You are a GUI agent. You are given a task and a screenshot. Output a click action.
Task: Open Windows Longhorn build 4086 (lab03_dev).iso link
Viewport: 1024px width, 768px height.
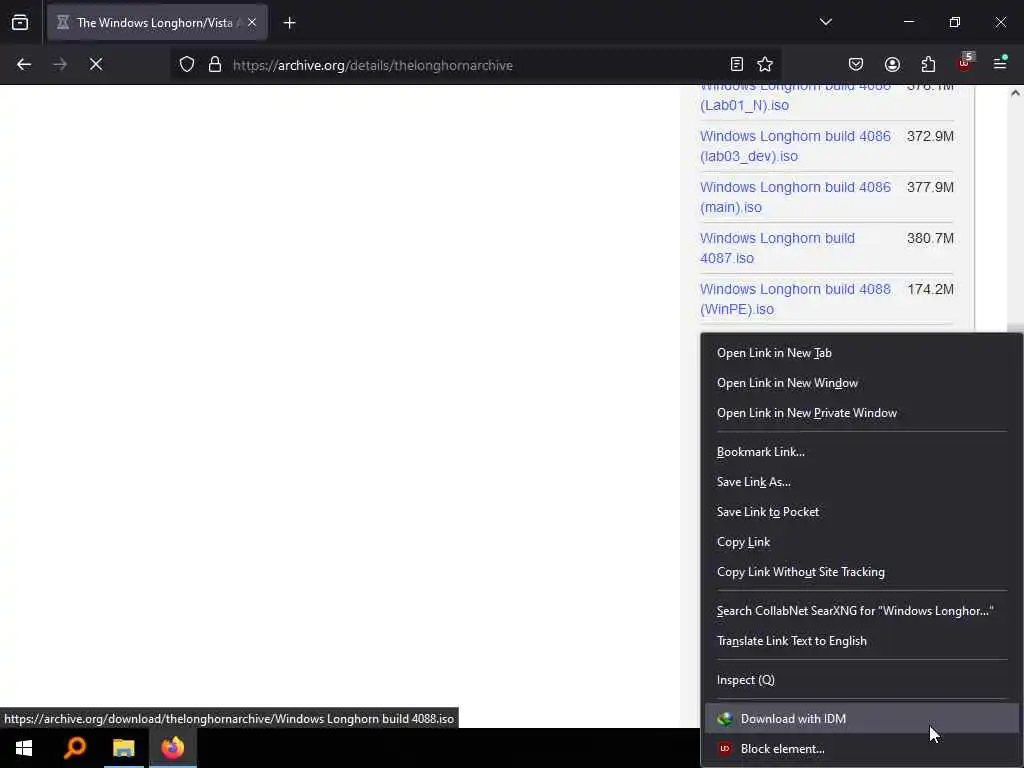795,146
